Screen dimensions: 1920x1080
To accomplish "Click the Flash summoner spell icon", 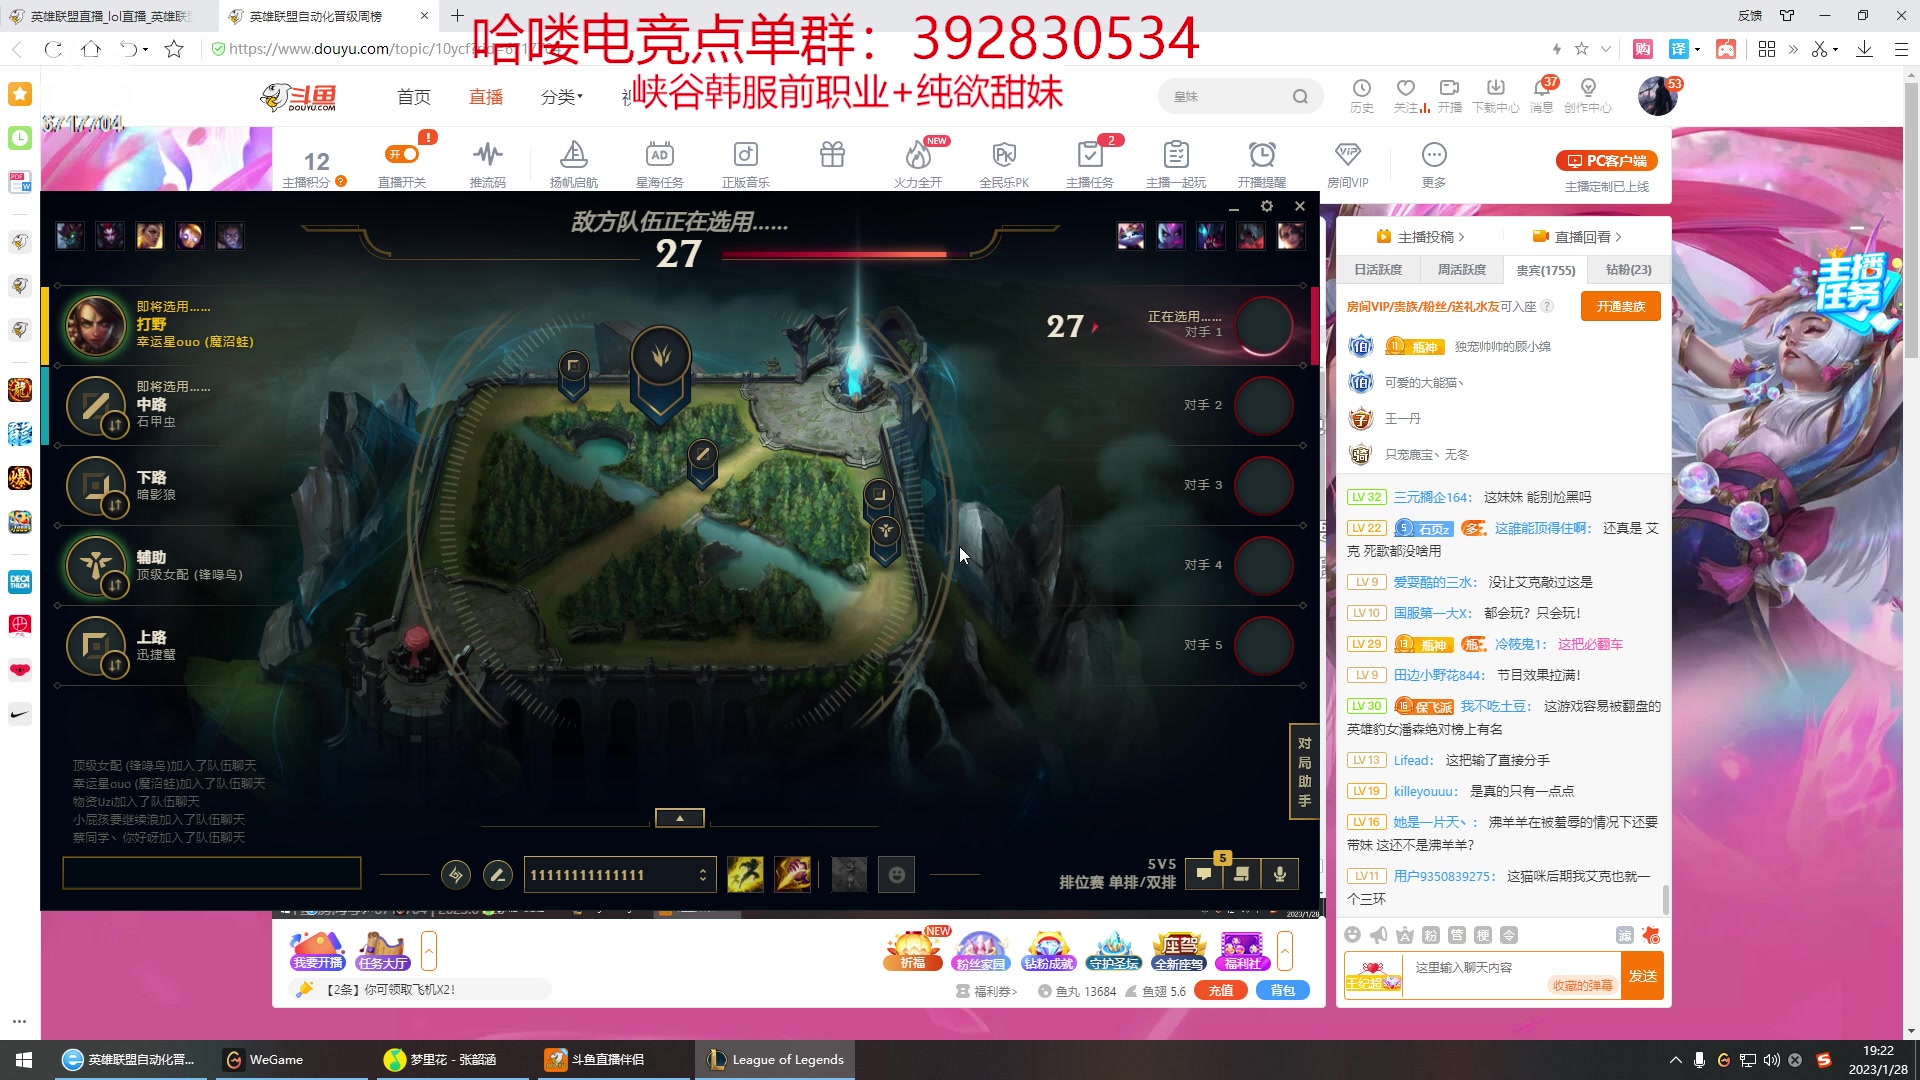I will [x=745, y=875].
